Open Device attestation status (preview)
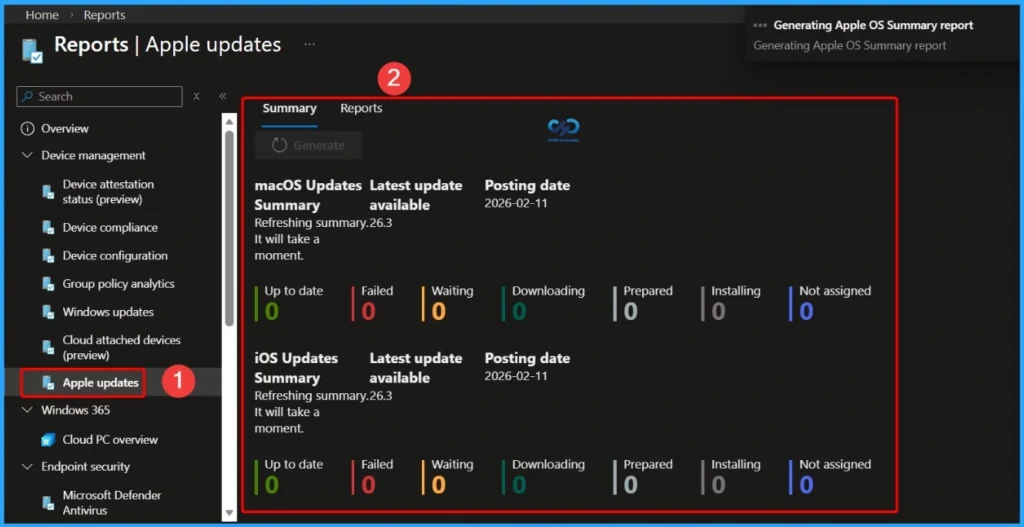Screen dimensions: 1024x527 (x=108, y=192)
